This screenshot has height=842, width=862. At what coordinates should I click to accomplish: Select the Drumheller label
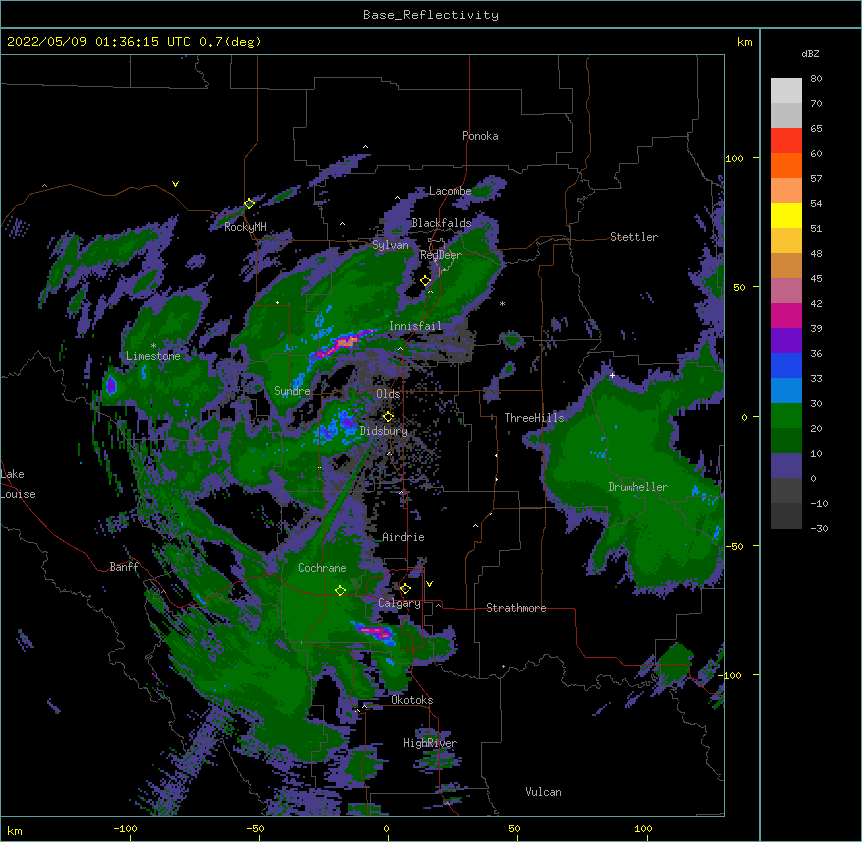pyautogui.click(x=638, y=487)
